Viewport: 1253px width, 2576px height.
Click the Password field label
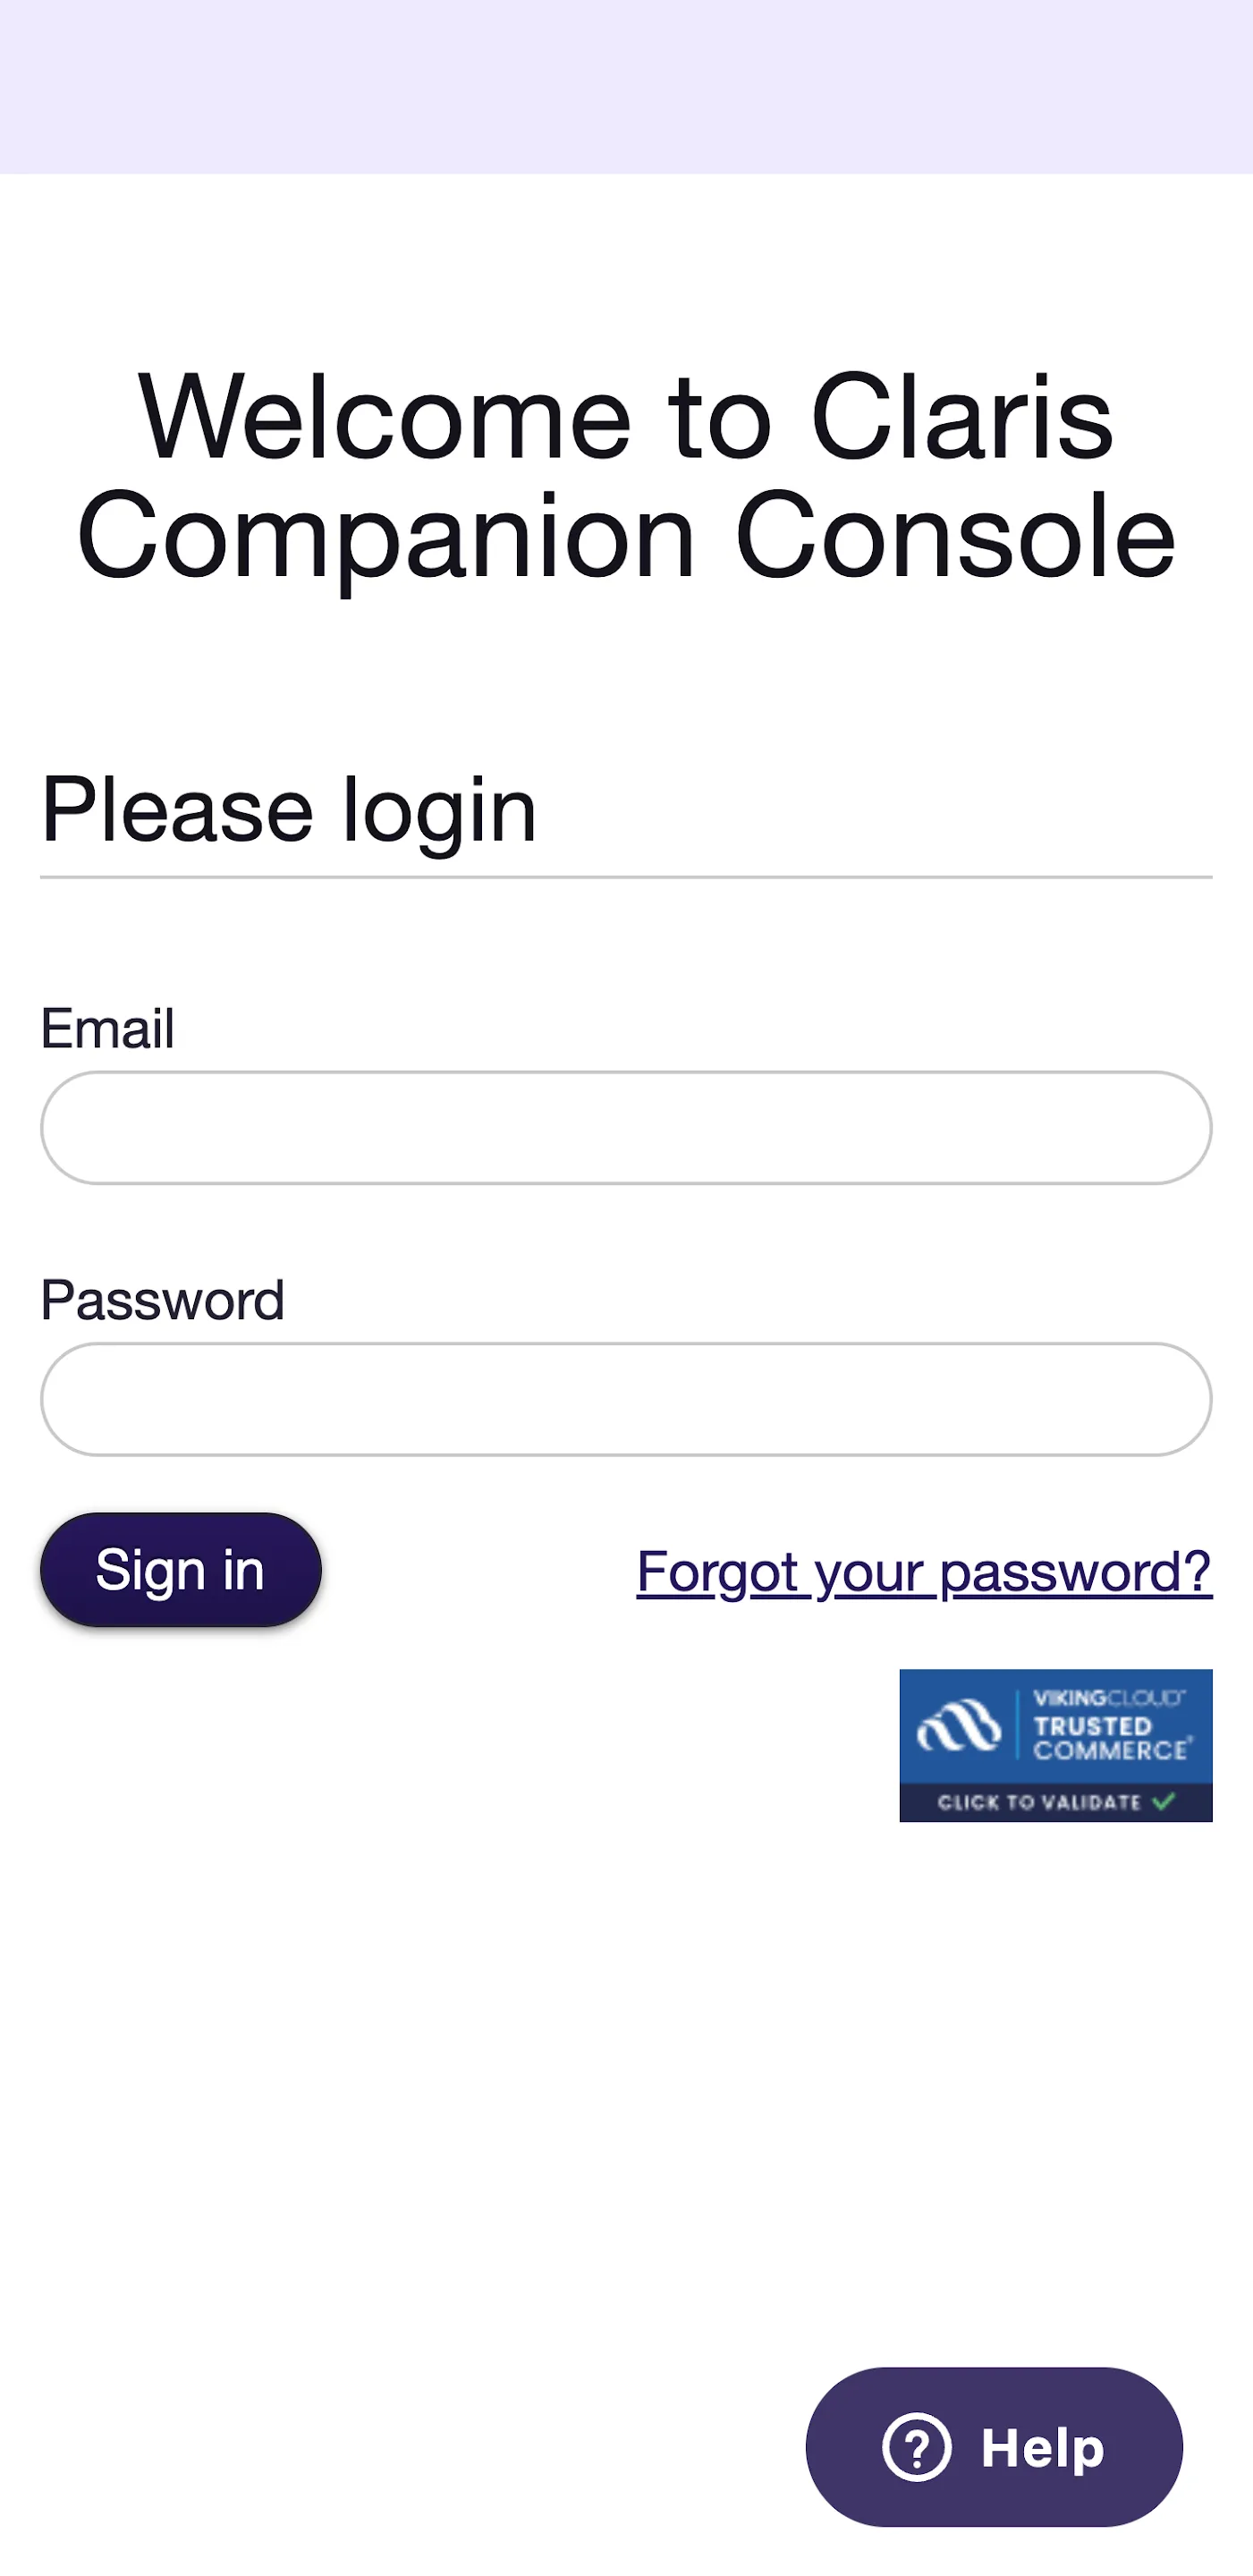[x=162, y=1300]
